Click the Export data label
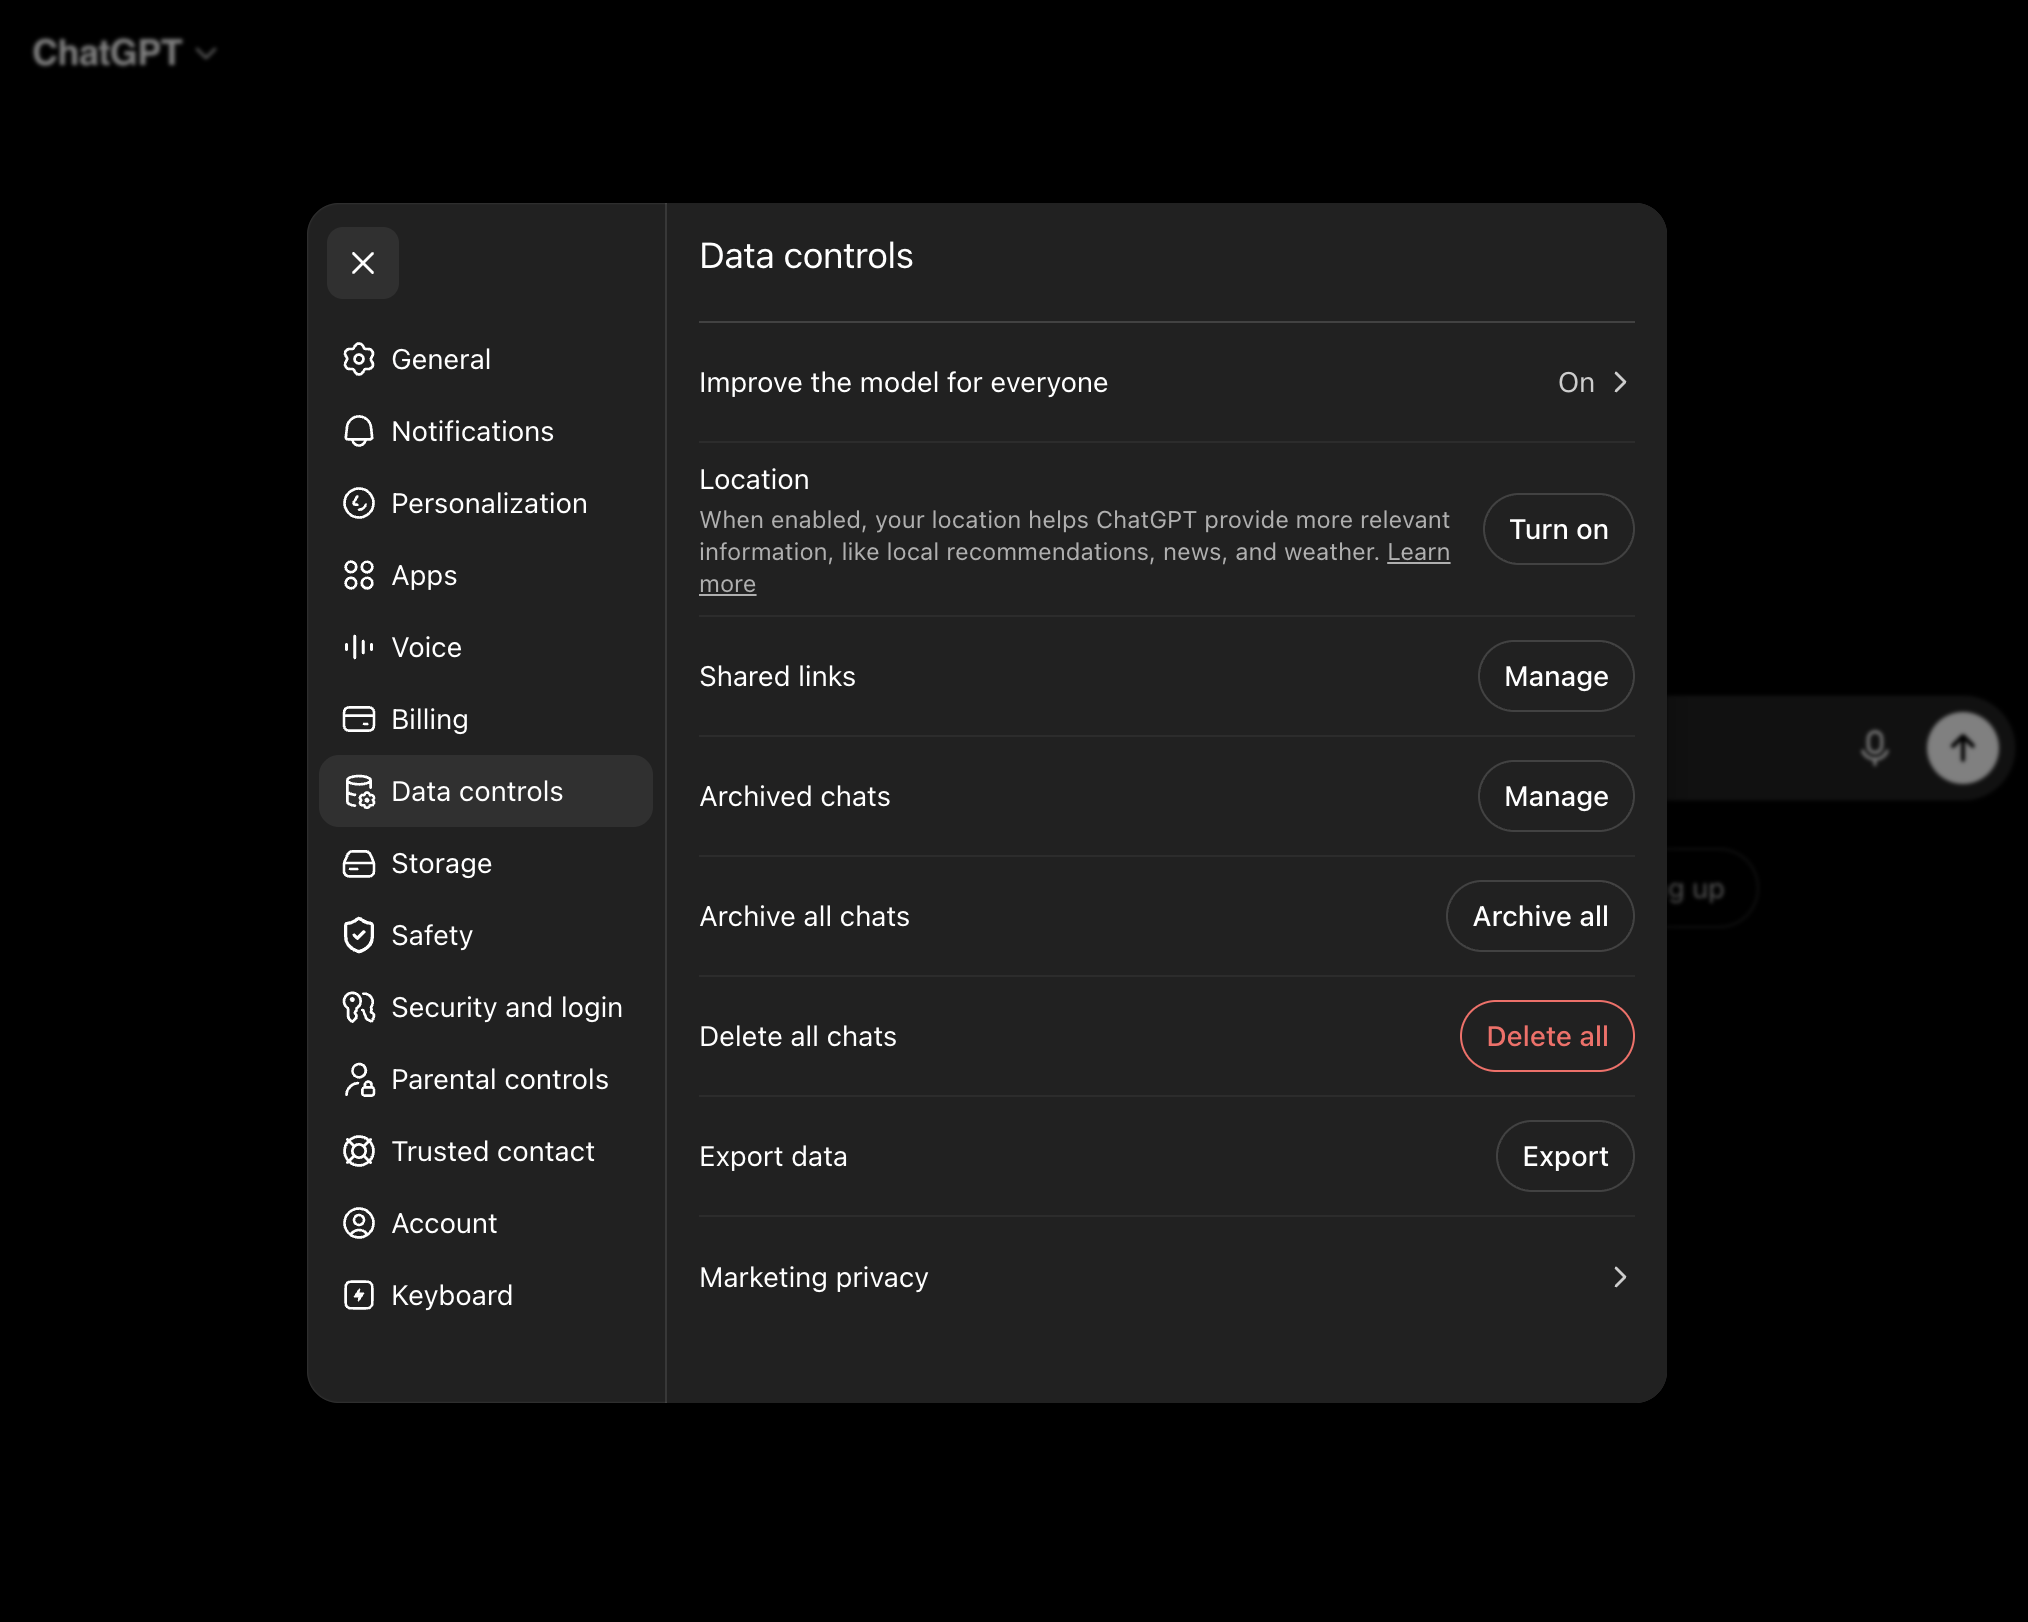 (x=773, y=1156)
